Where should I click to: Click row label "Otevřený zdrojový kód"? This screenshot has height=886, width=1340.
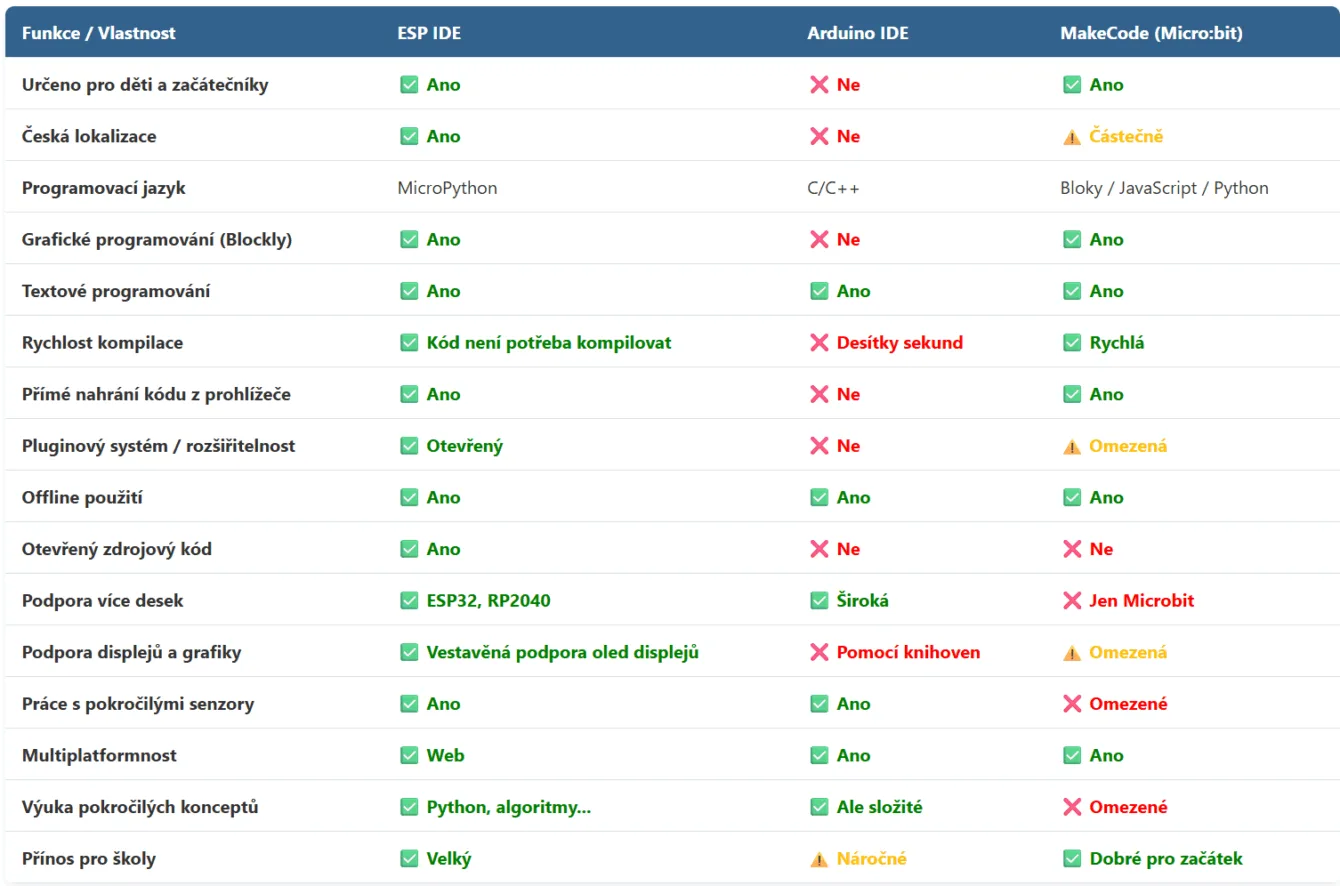(117, 549)
